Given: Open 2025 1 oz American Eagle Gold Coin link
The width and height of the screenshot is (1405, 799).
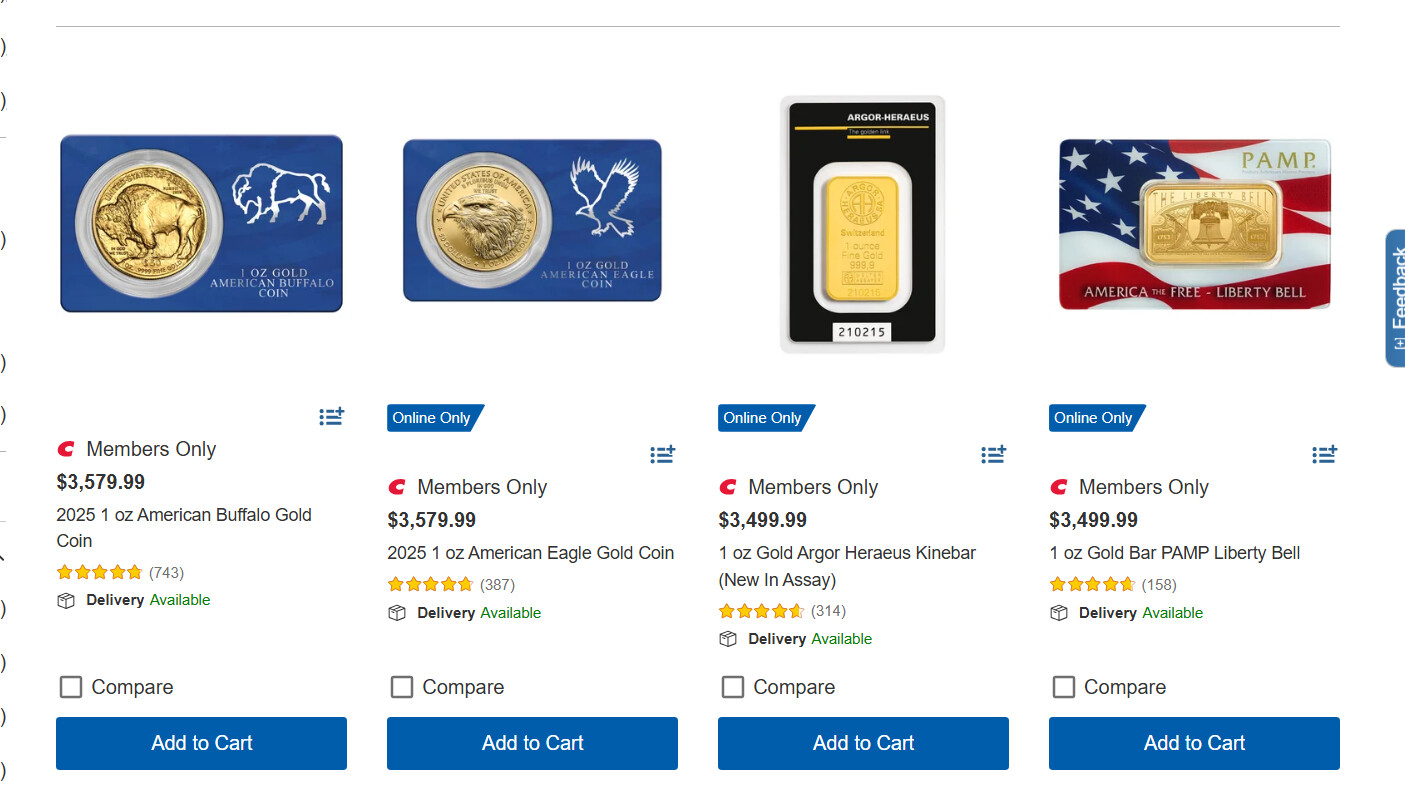Looking at the screenshot, I should coord(530,553).
